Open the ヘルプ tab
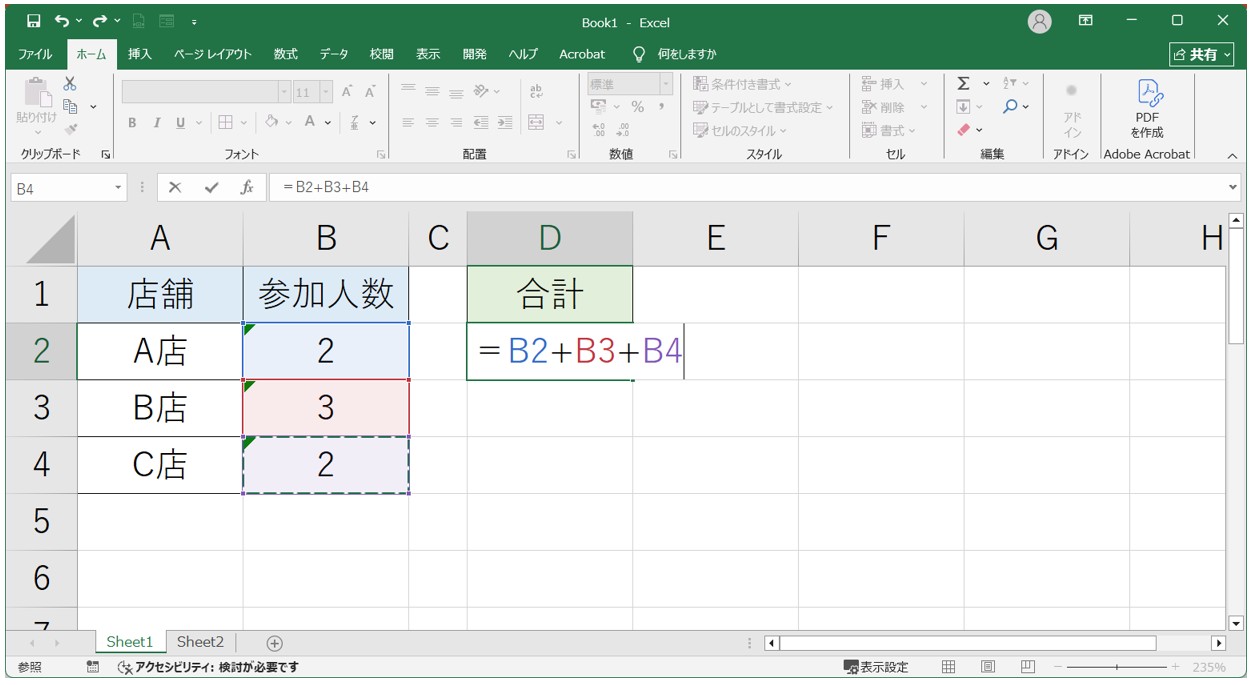 [523, 54]
